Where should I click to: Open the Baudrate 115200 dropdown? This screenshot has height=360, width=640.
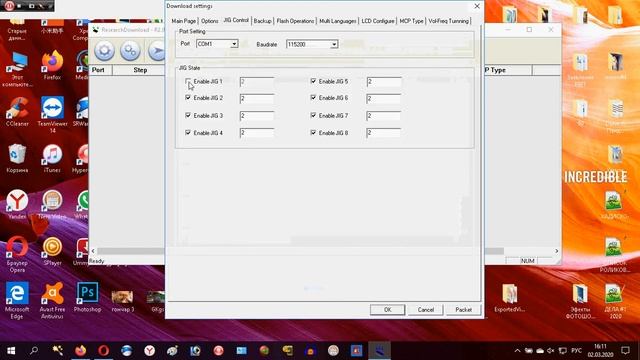coord(334,44)
